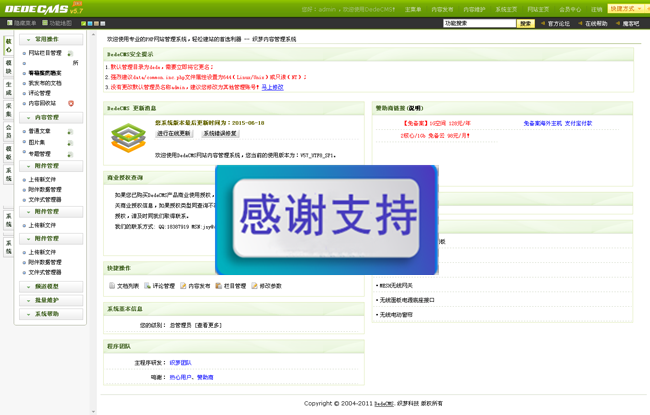The image size is (650, 415).
Task: Open the 免备案海外主机 sponsor link
Action: 543,124
